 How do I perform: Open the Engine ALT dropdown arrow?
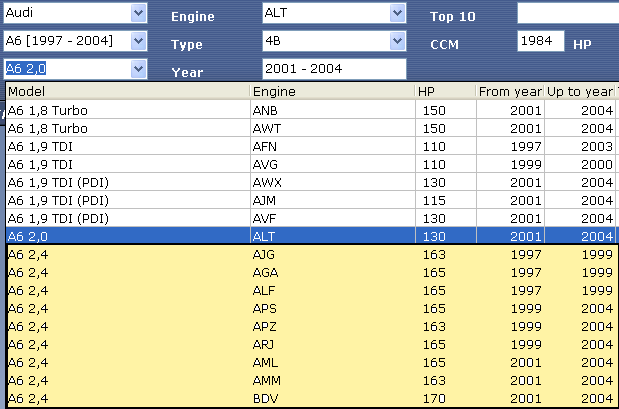tap(397, 13)
